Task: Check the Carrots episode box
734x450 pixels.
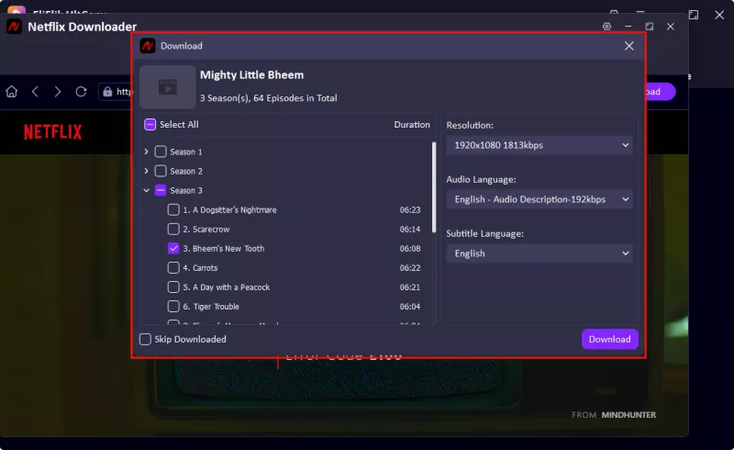Action: 173,268
